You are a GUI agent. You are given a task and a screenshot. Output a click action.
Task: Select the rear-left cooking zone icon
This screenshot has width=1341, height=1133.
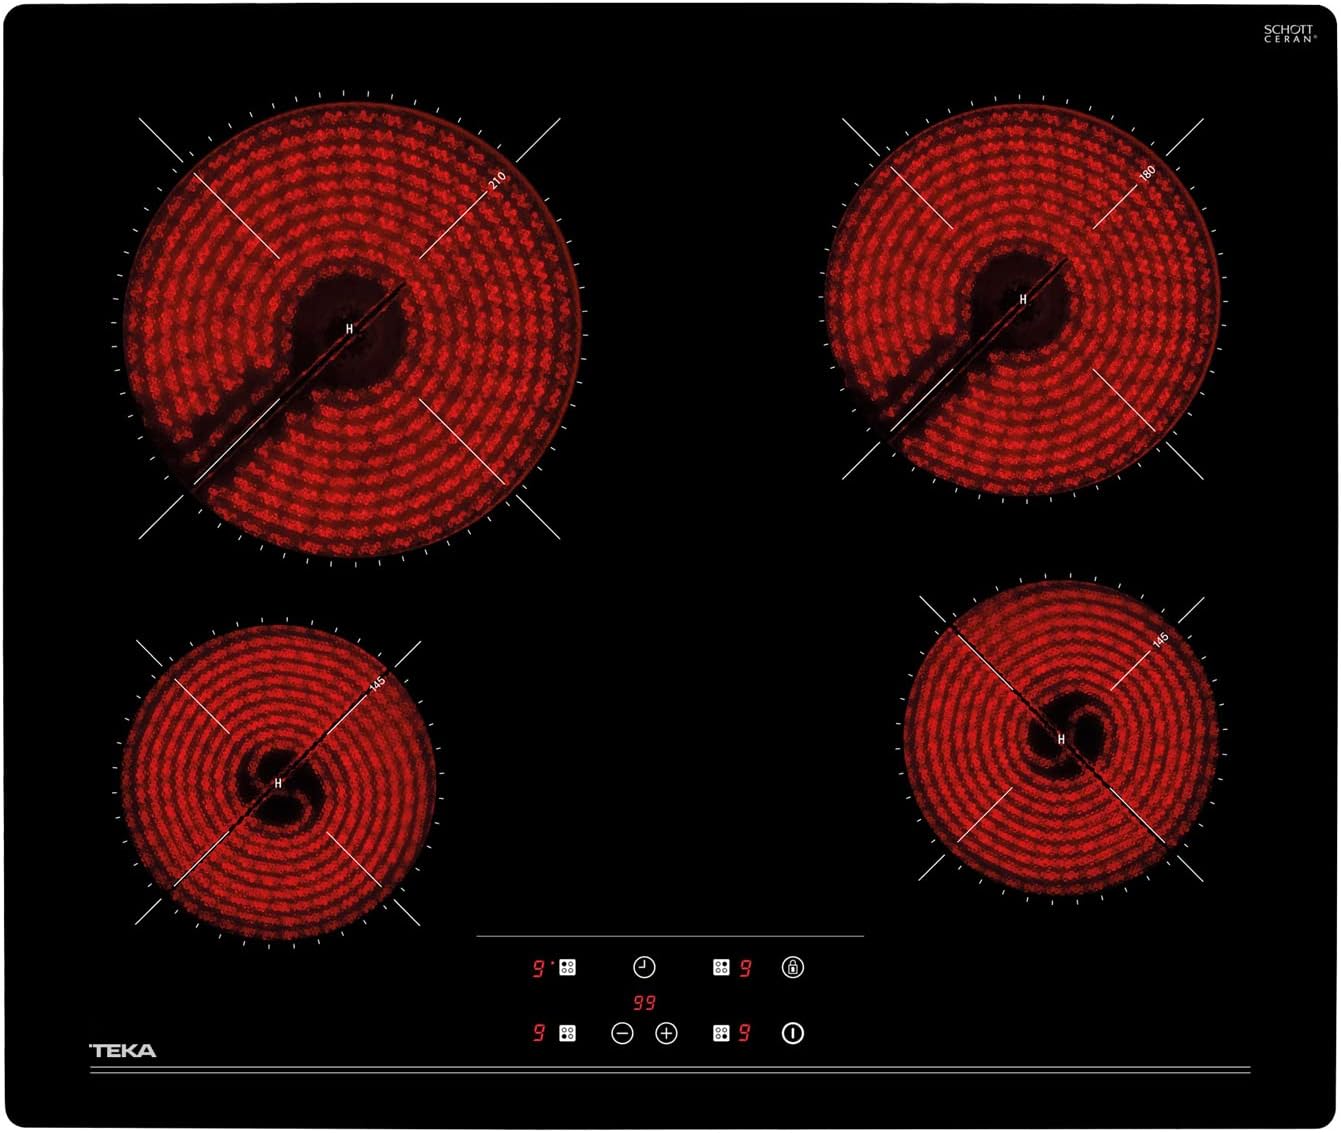point(567,967)
